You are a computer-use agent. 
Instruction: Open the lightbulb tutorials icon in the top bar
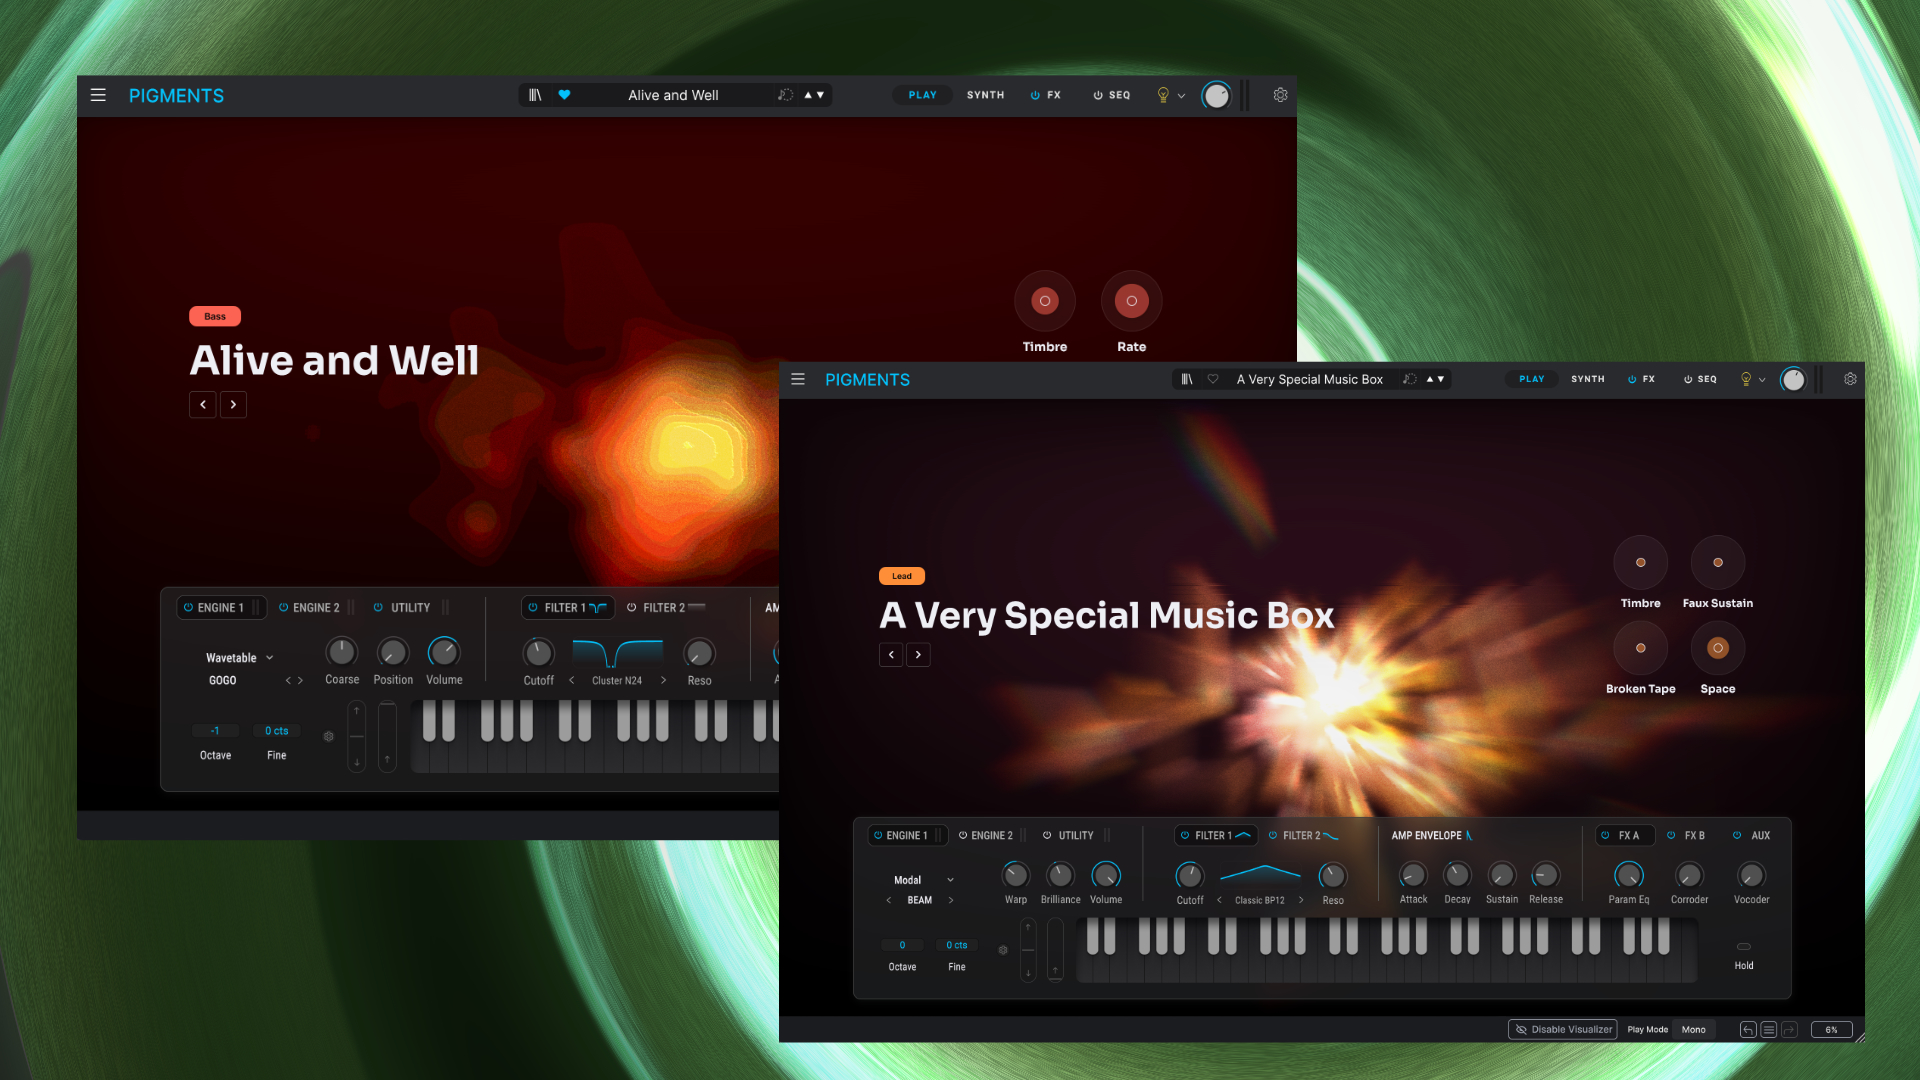[1745, 379]
